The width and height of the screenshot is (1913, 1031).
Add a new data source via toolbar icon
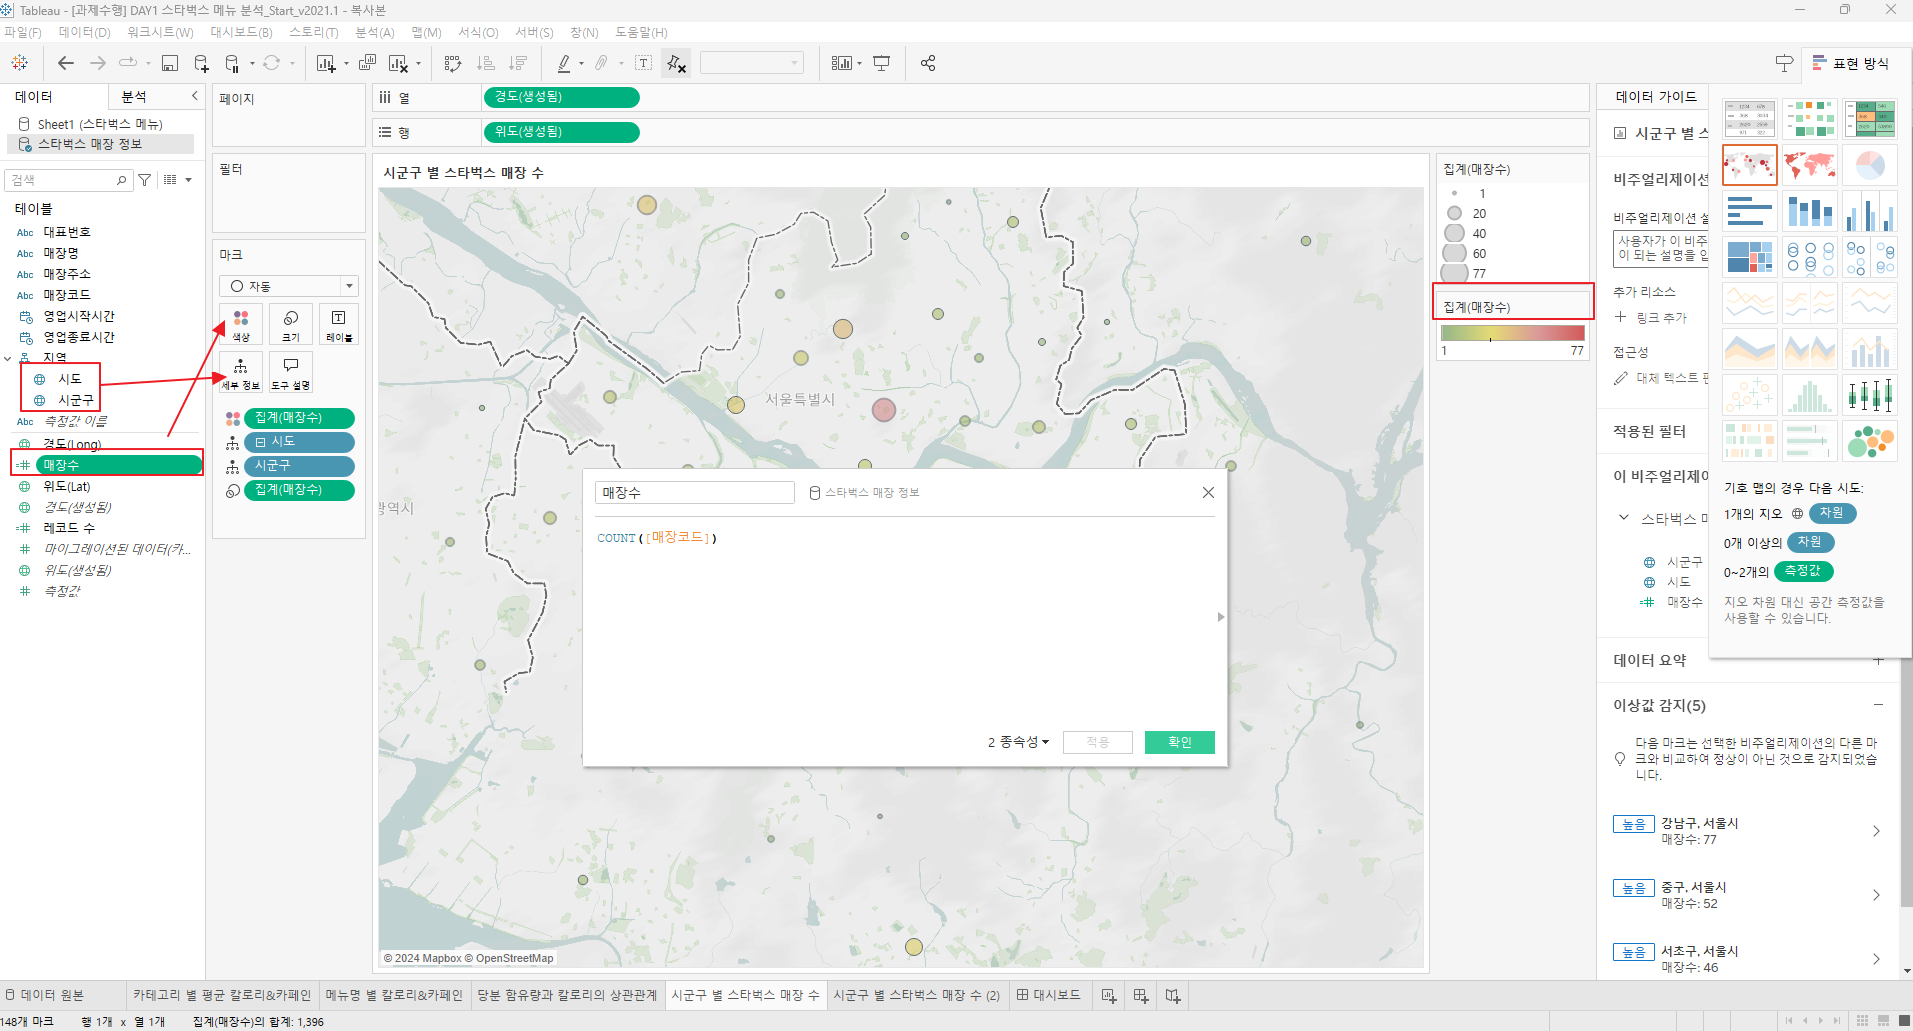201,63
